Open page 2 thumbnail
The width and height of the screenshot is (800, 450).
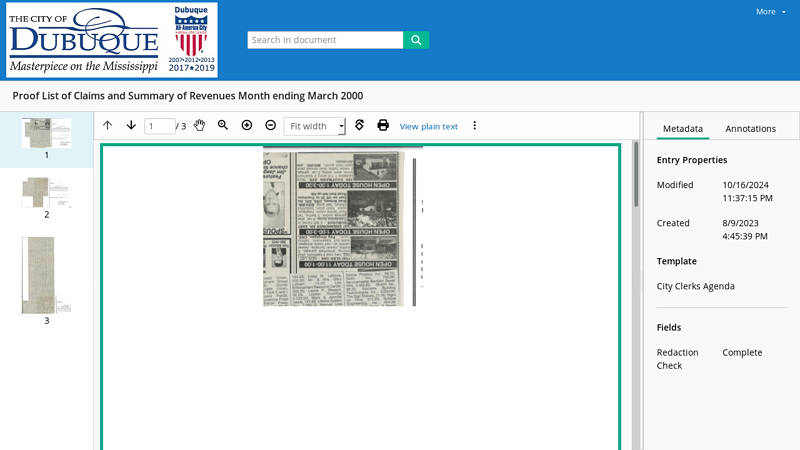pos(46,193)
